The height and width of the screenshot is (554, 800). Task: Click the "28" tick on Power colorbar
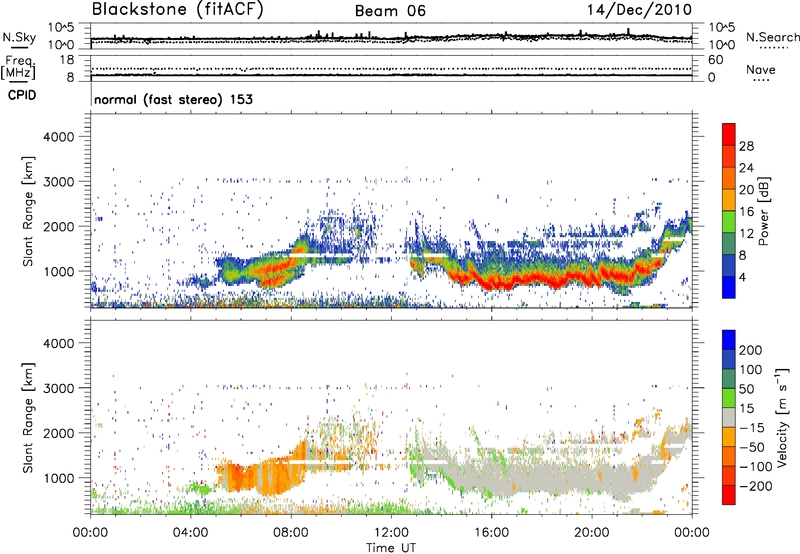[746, 146]
